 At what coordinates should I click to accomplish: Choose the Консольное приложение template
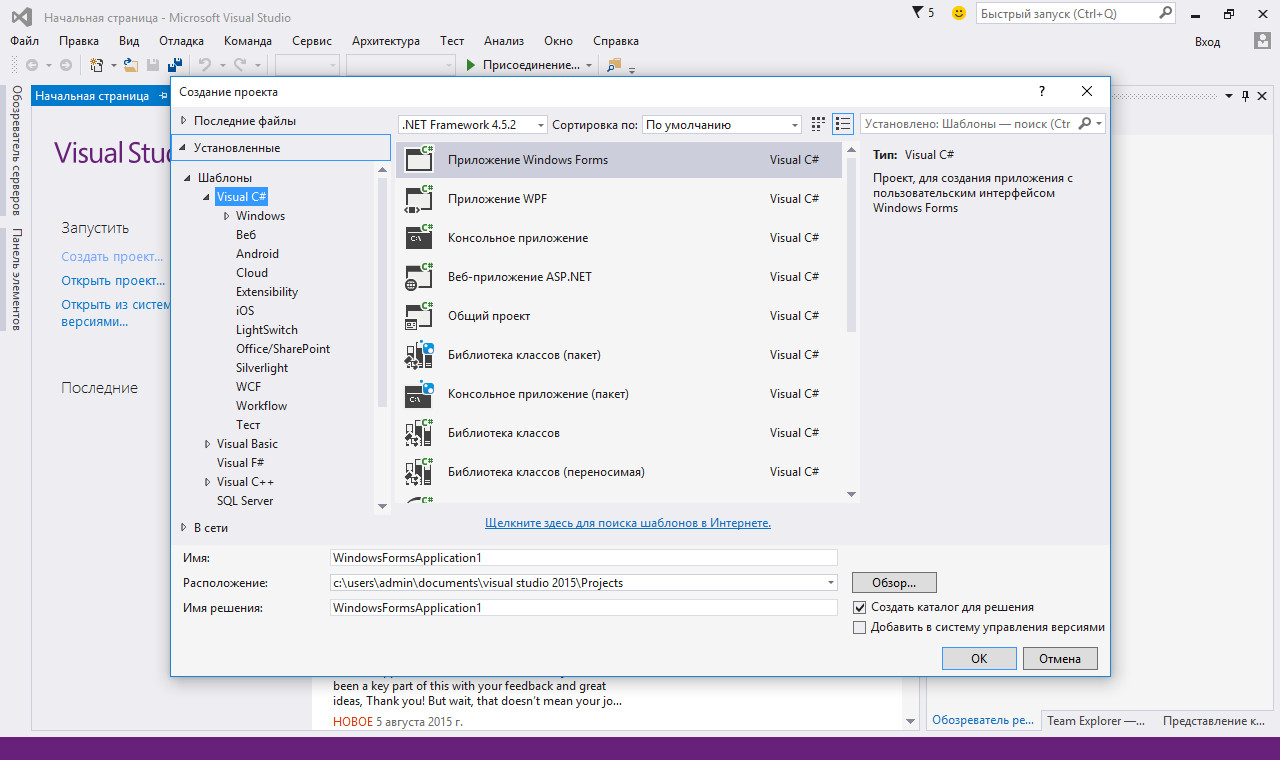pos(618,238)
